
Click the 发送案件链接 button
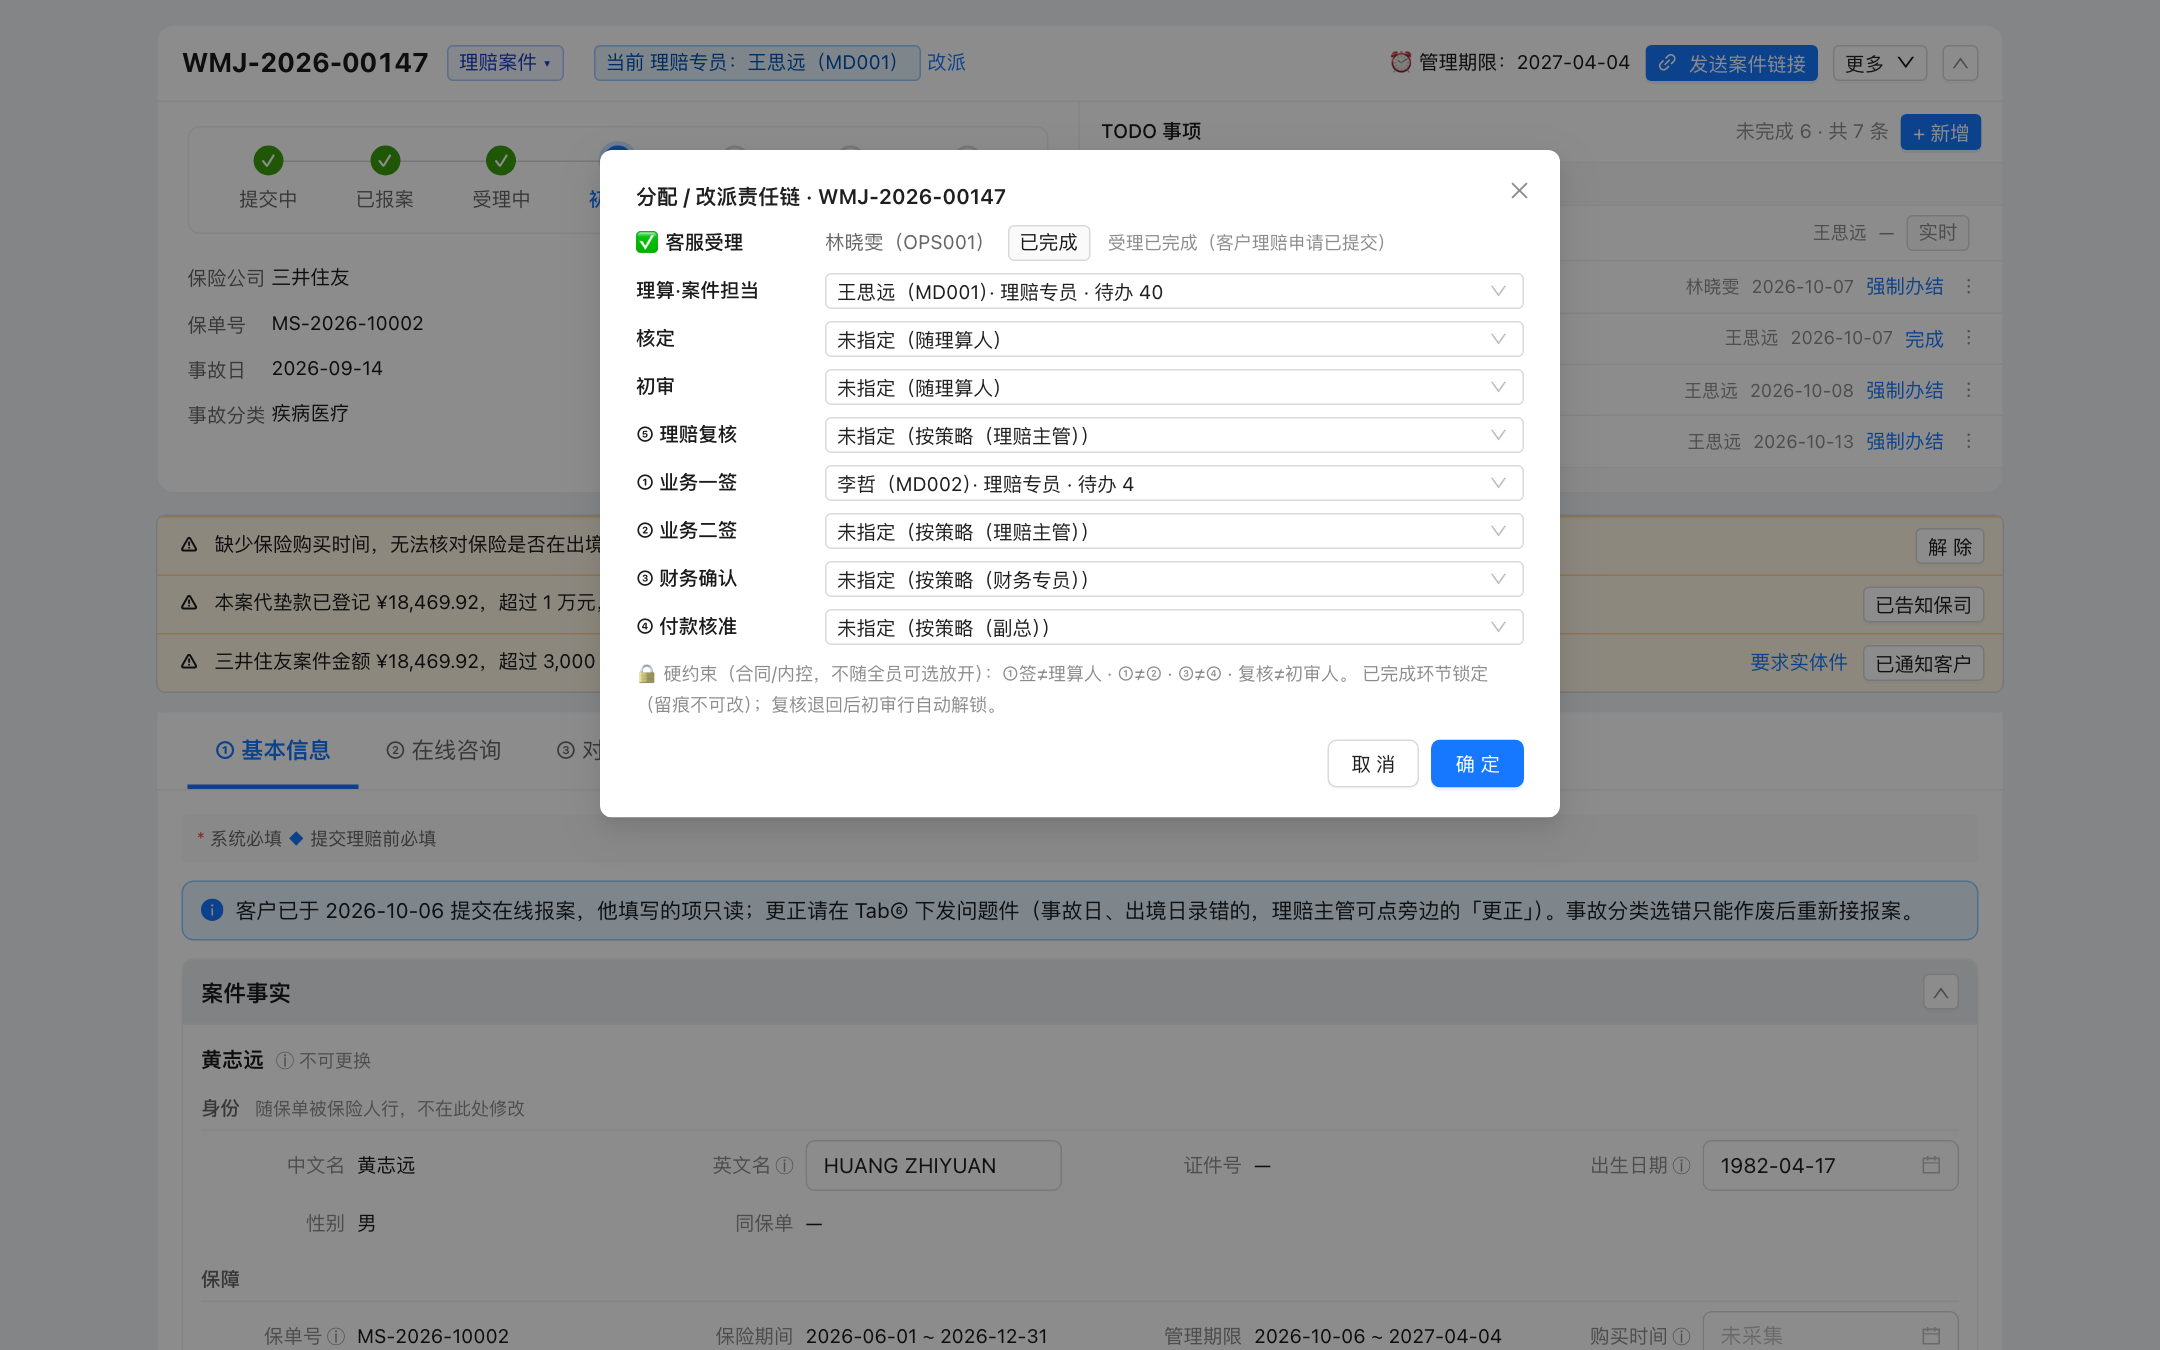click(x=1732, y=63)
